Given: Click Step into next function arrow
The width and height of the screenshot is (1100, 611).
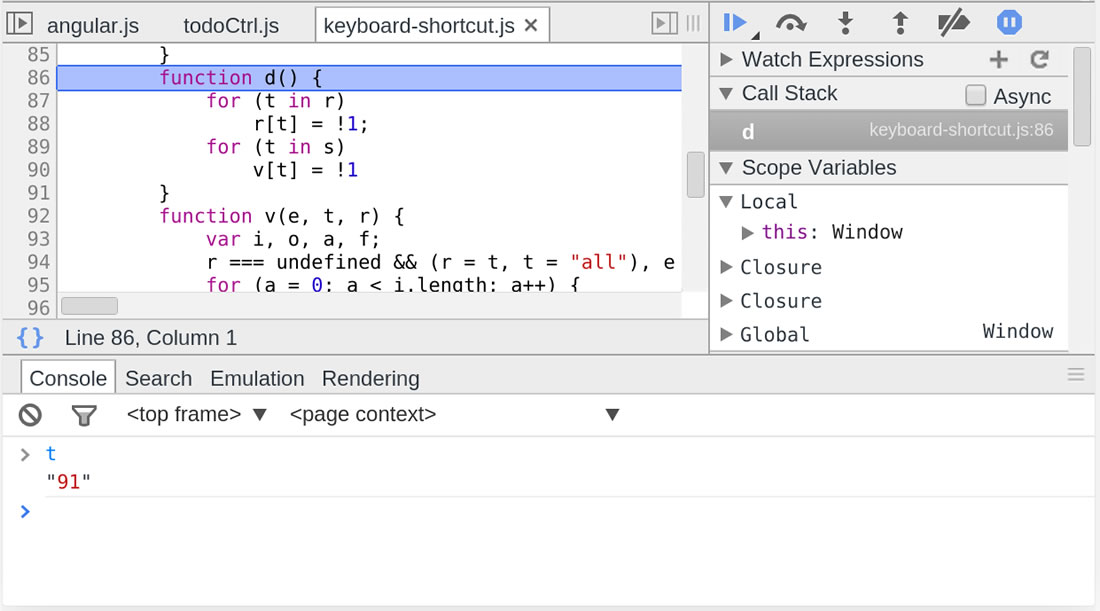Looking at the screenshot, I should pos(845,23).
